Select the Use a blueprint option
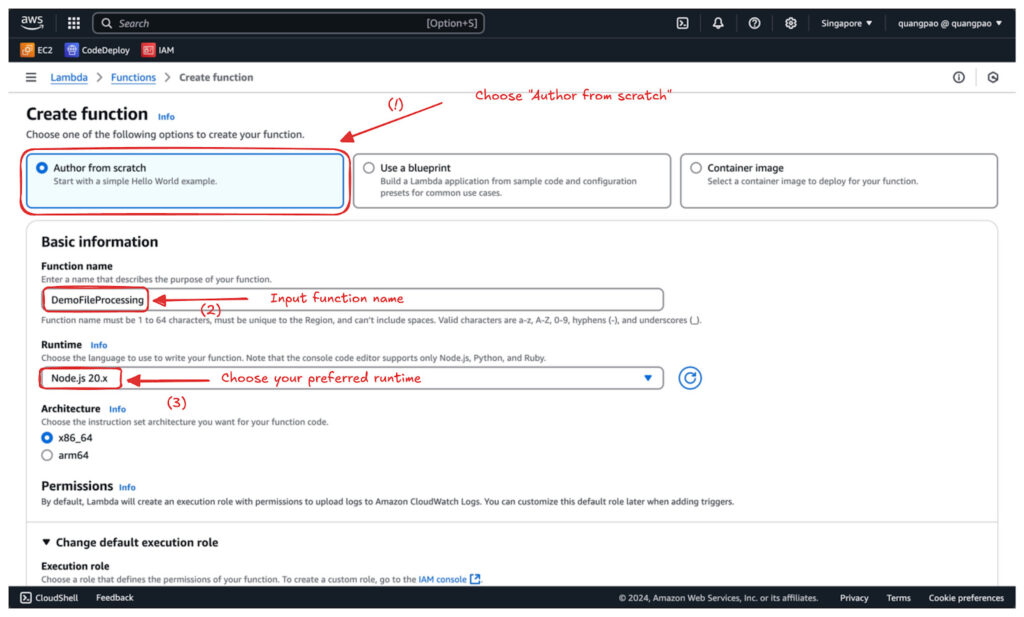 tap(511, 181)
